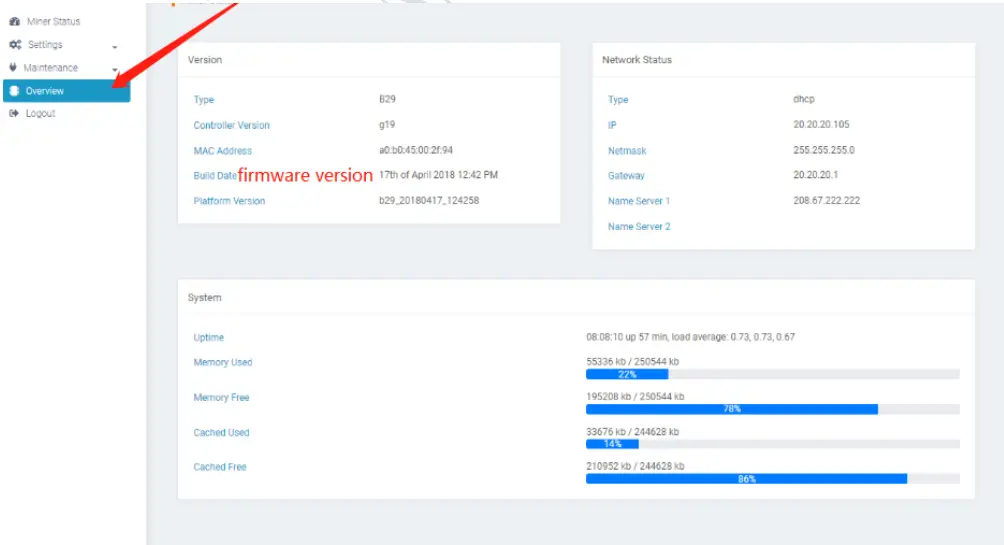Click the Maintenance plug icon
The image size is (1004, 545).
pos(13,67)
